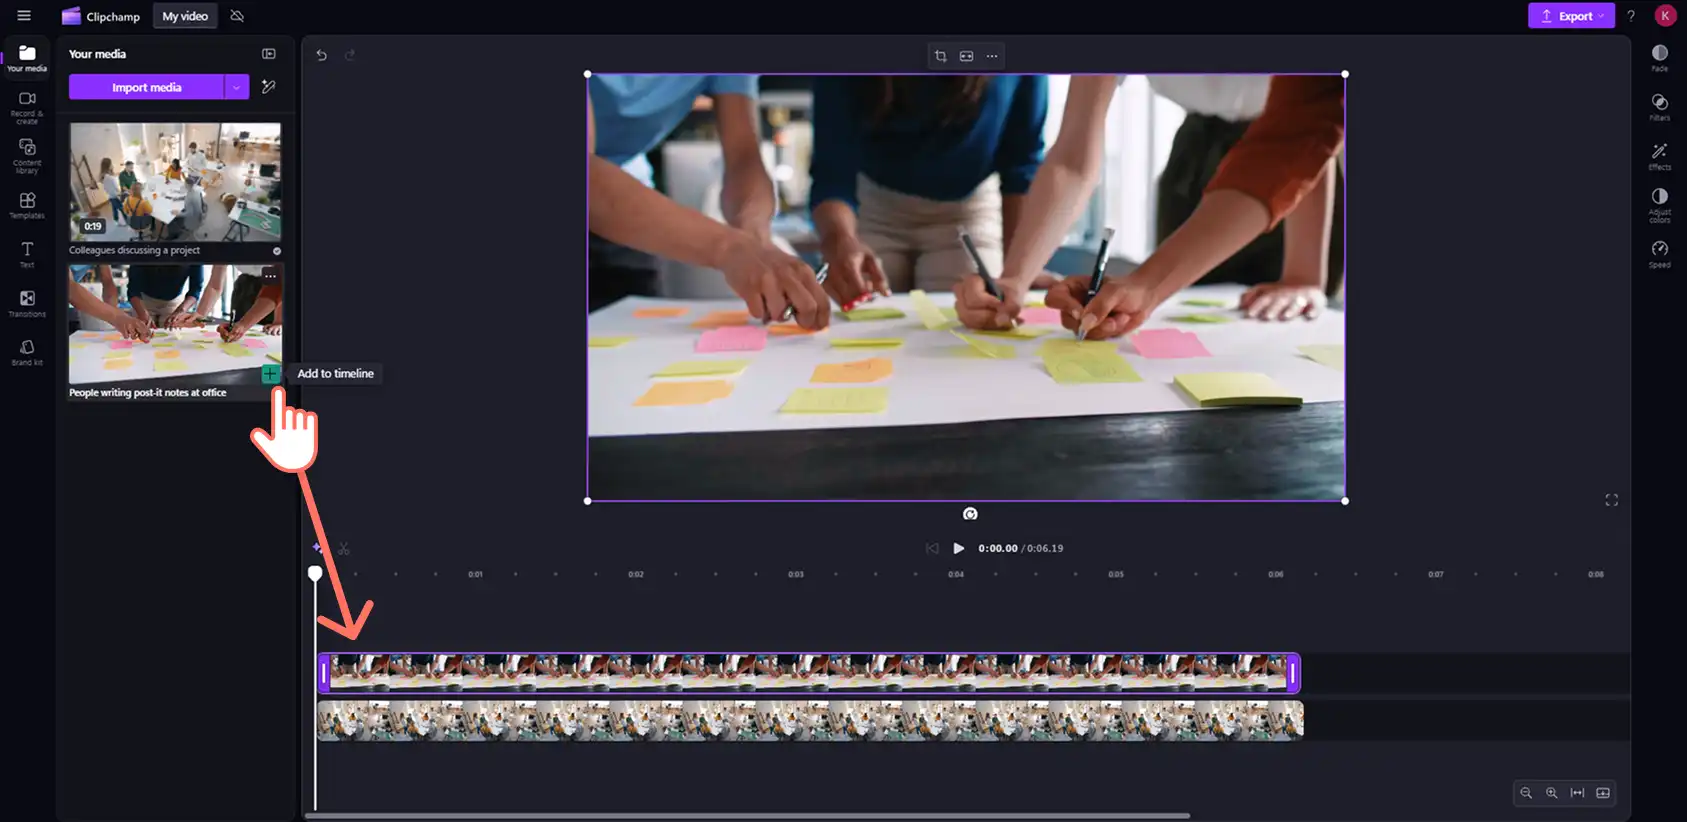The image size is (1687, 822).
Task: Expand the Import media dropdown arrow
Action: [x=237, y=87]
